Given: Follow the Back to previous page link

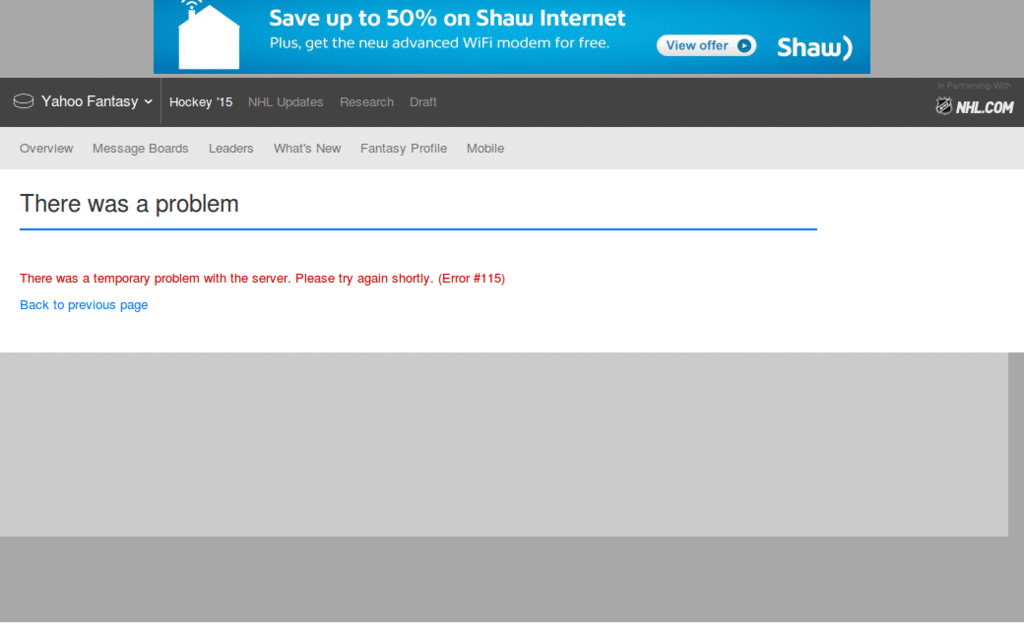Looking at the screenshot, I should pyautogui.click(x=84, y=305).
